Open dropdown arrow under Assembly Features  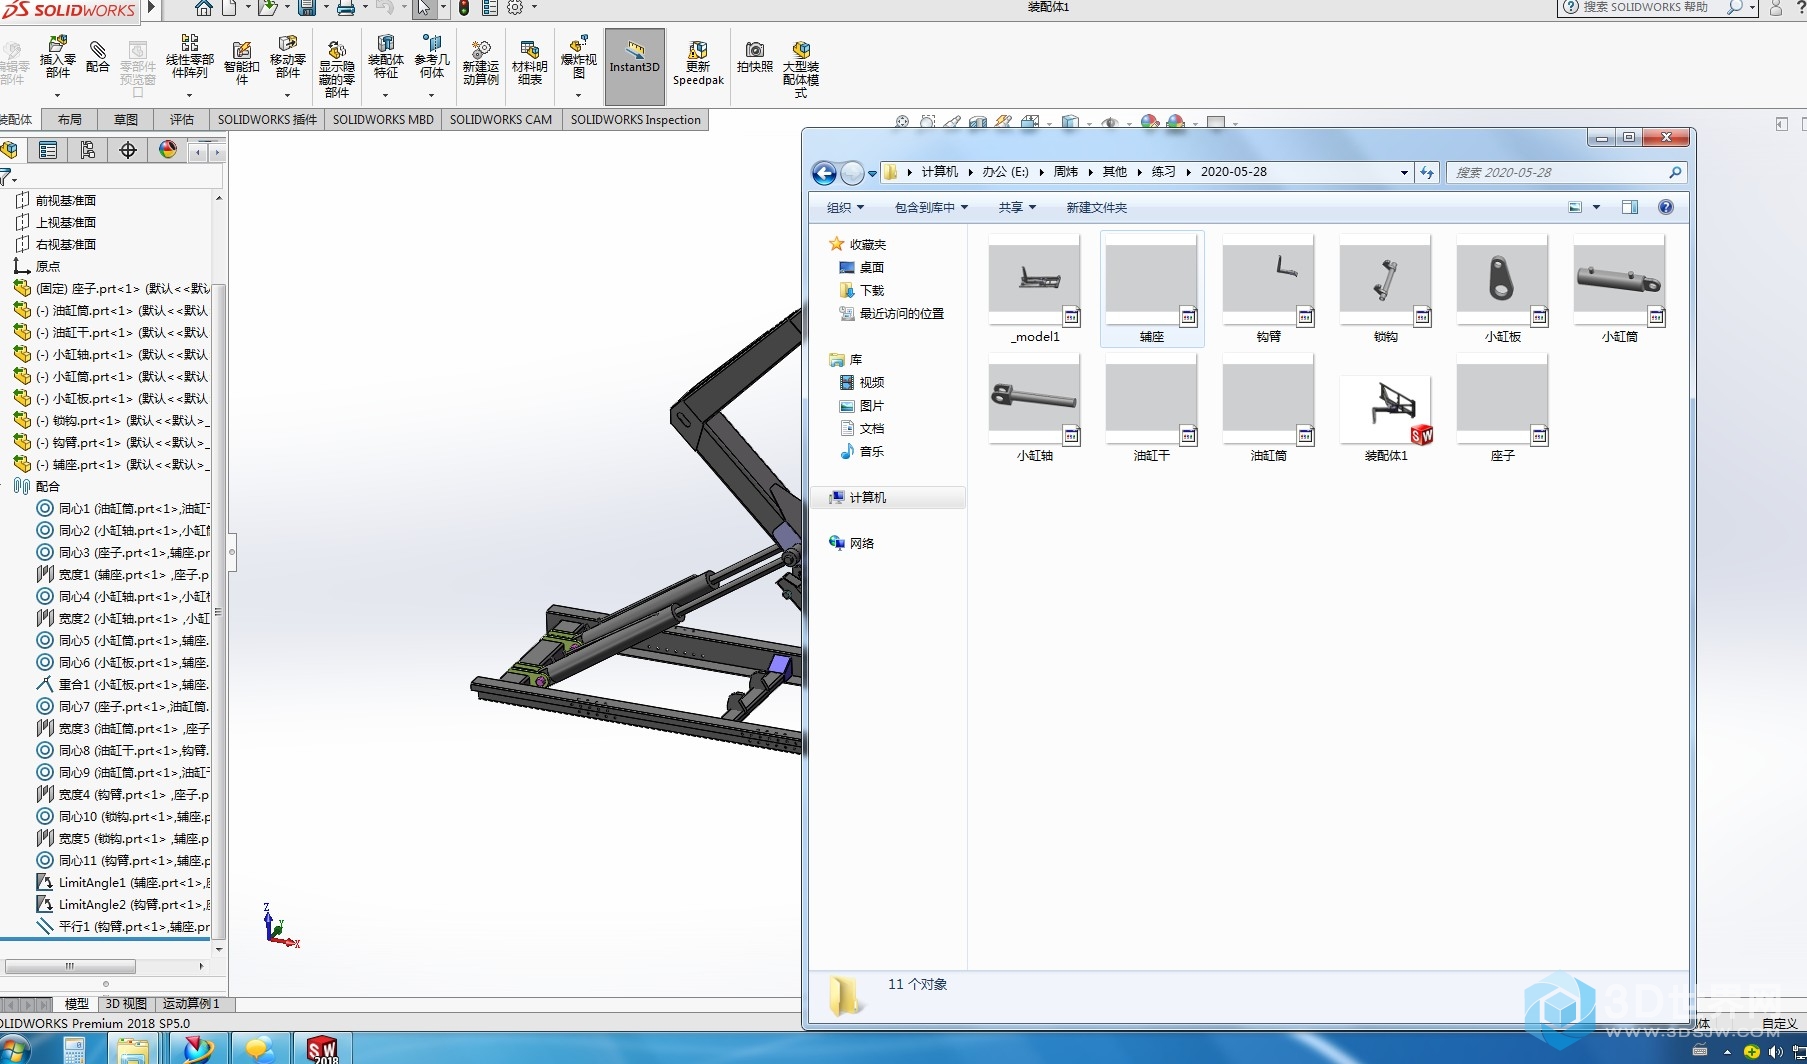[x=385, y=95]
